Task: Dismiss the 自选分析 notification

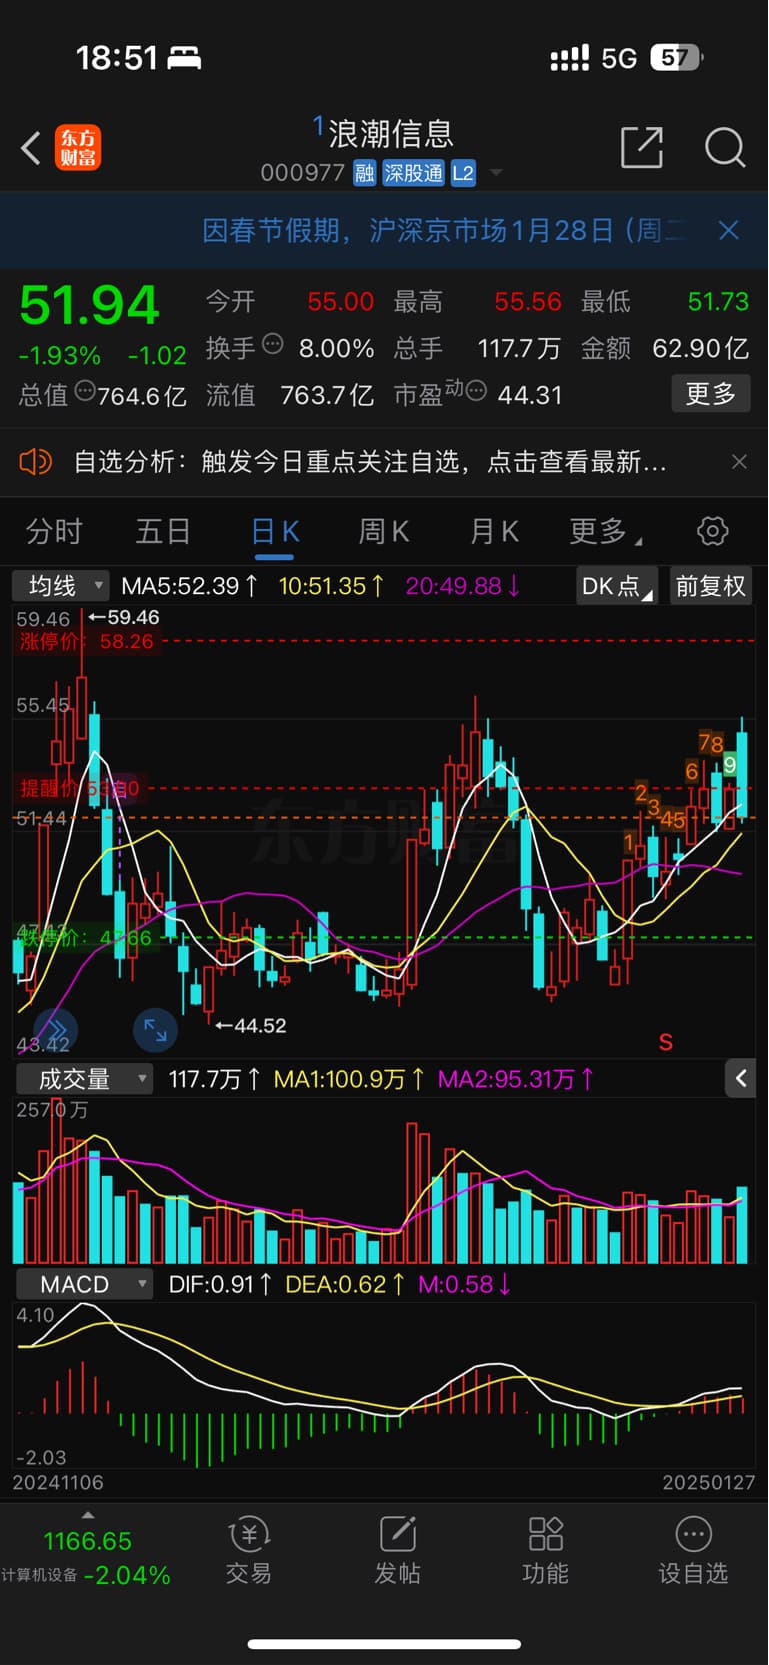Action: [739, 462]
